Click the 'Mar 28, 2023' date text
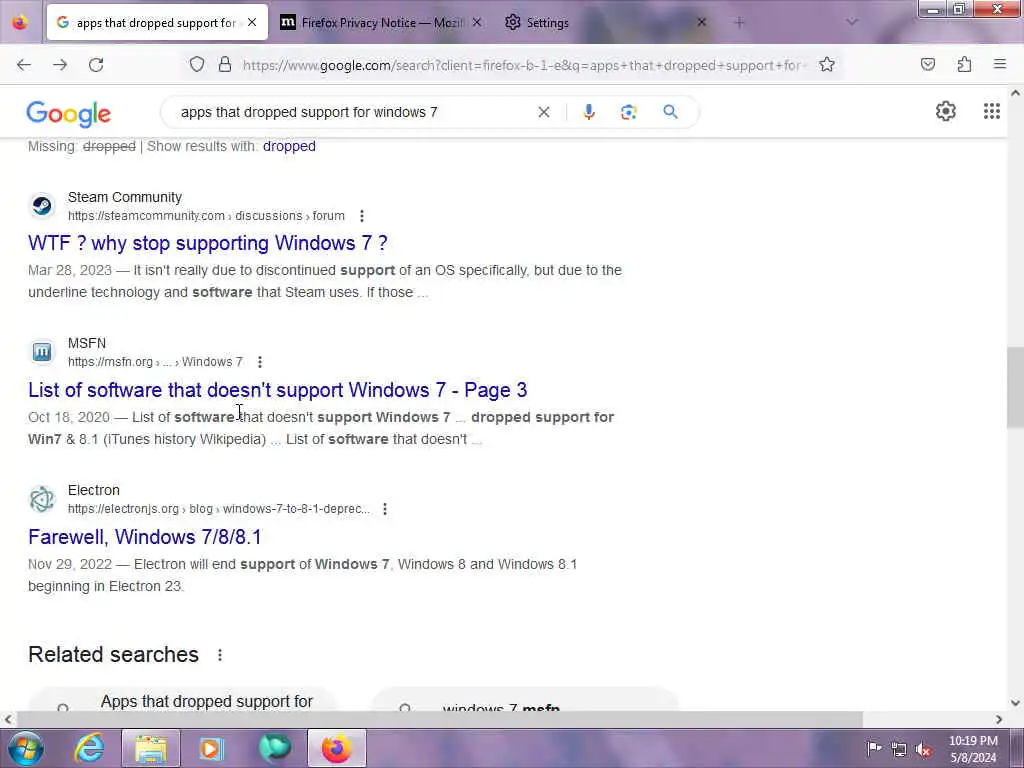 tap(70, 270)
